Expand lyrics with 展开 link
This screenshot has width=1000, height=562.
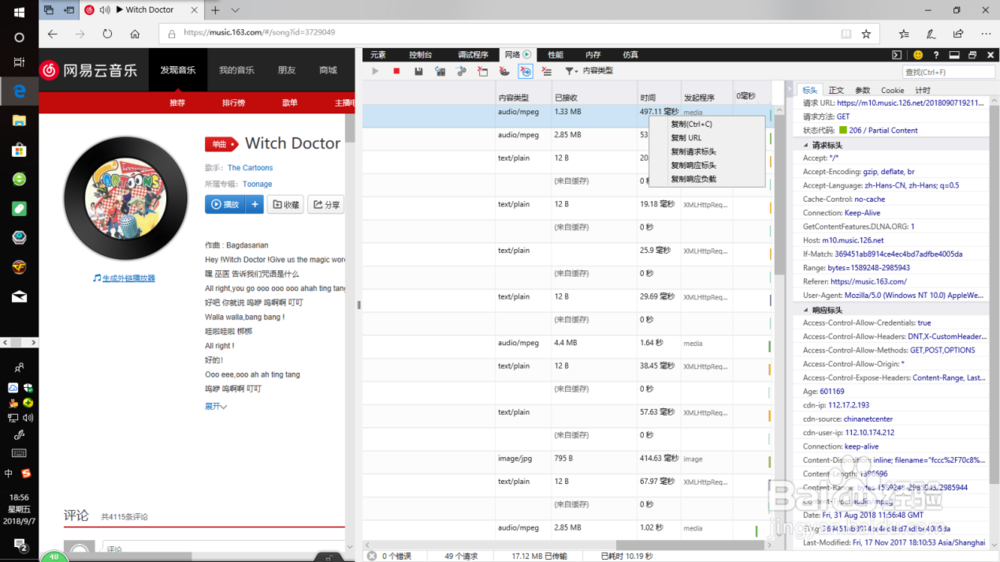coord(216,406)
